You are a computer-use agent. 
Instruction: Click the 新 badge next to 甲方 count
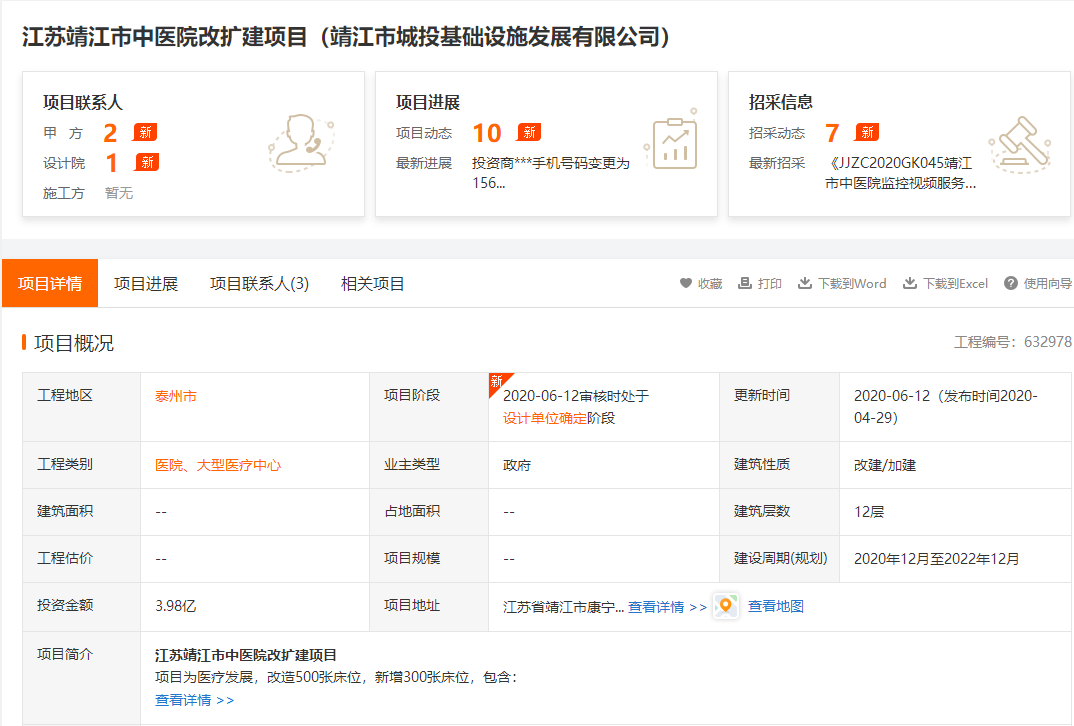coord(145,132)
